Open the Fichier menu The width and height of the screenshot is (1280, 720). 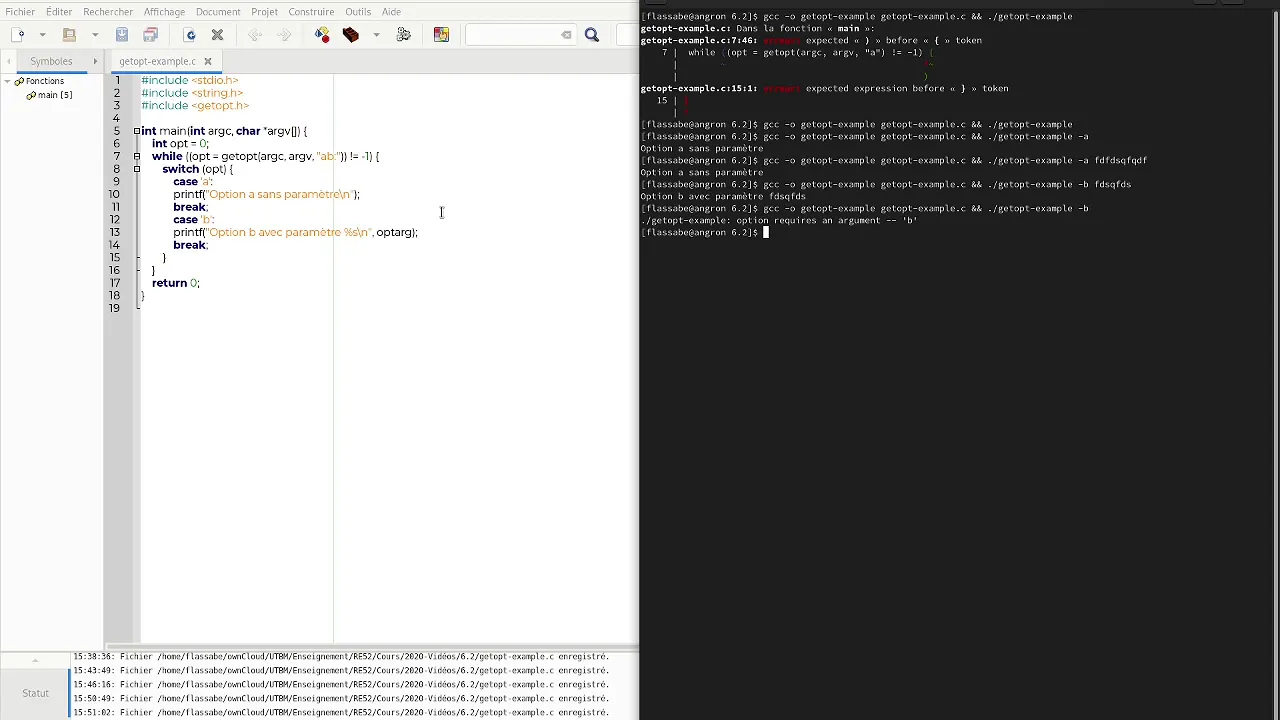point(20,12)
